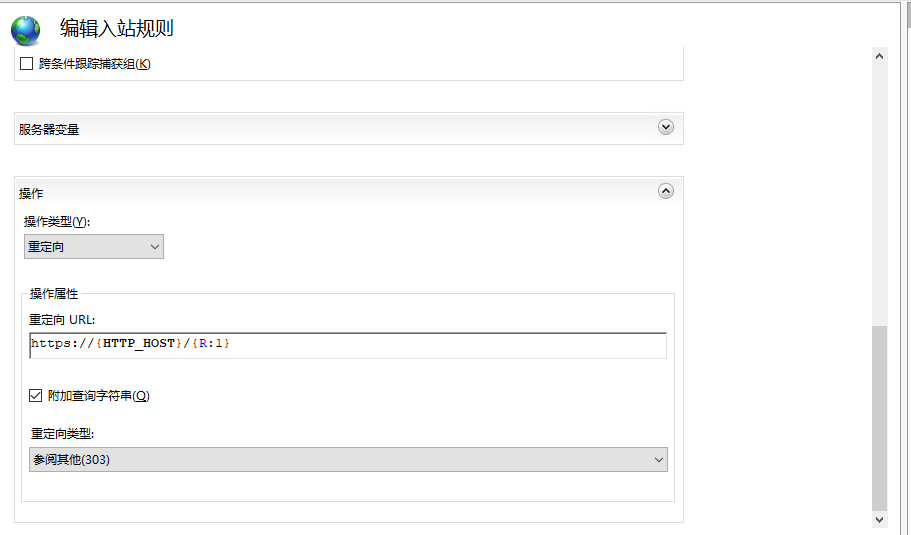Open the 操作类型 dropdown showing 重定向

pos(94,246)
